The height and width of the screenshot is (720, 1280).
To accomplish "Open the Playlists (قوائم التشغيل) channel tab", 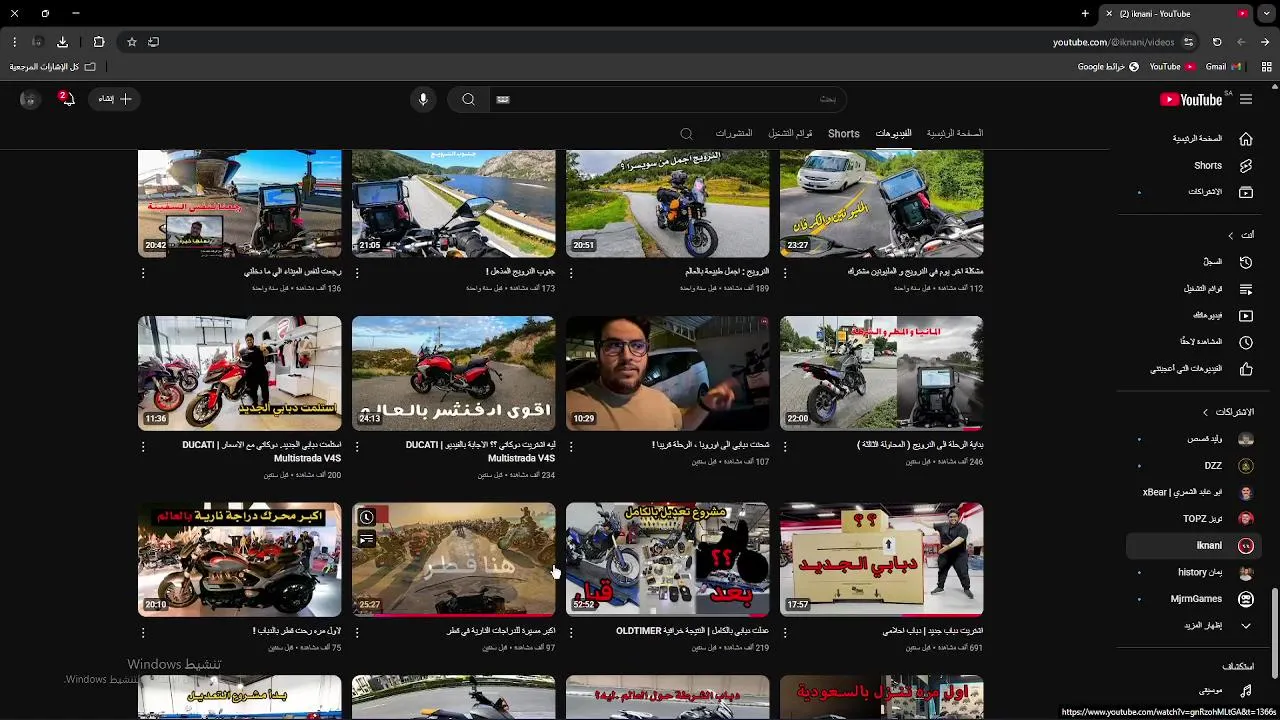I will (x=790, y=133).
